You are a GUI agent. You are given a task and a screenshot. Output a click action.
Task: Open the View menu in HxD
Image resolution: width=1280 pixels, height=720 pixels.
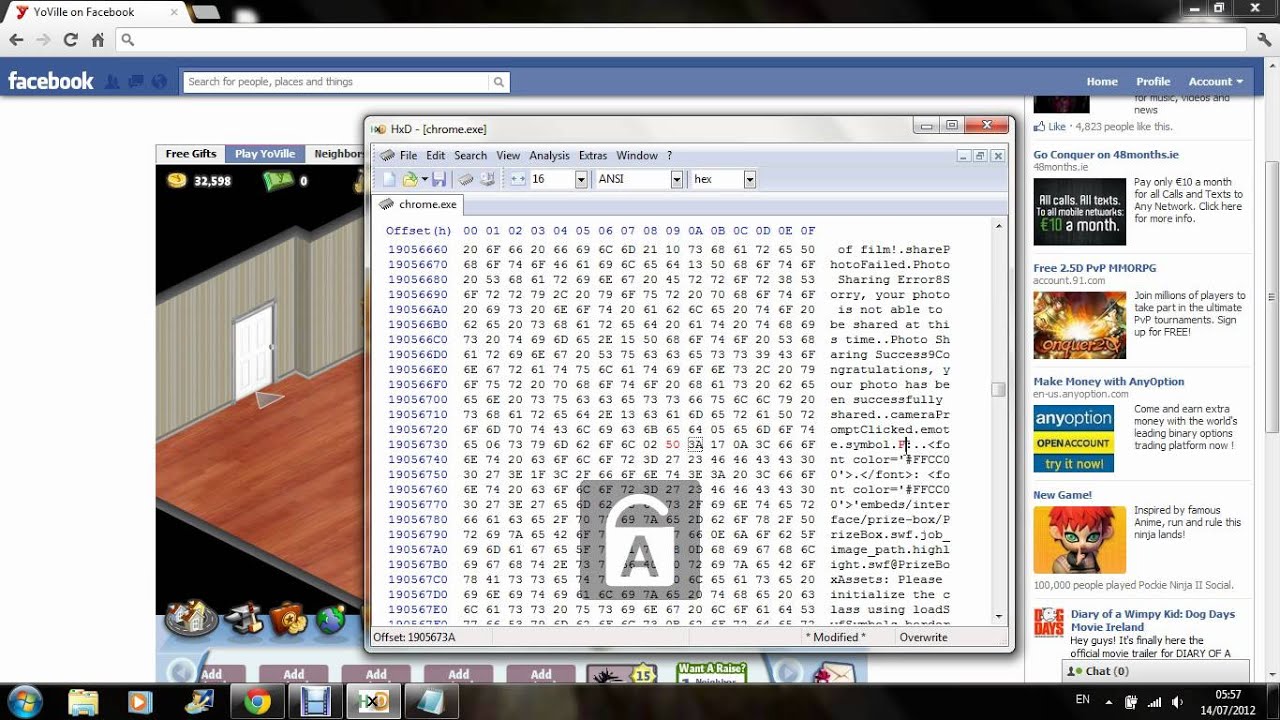click(x=508, y=155)
